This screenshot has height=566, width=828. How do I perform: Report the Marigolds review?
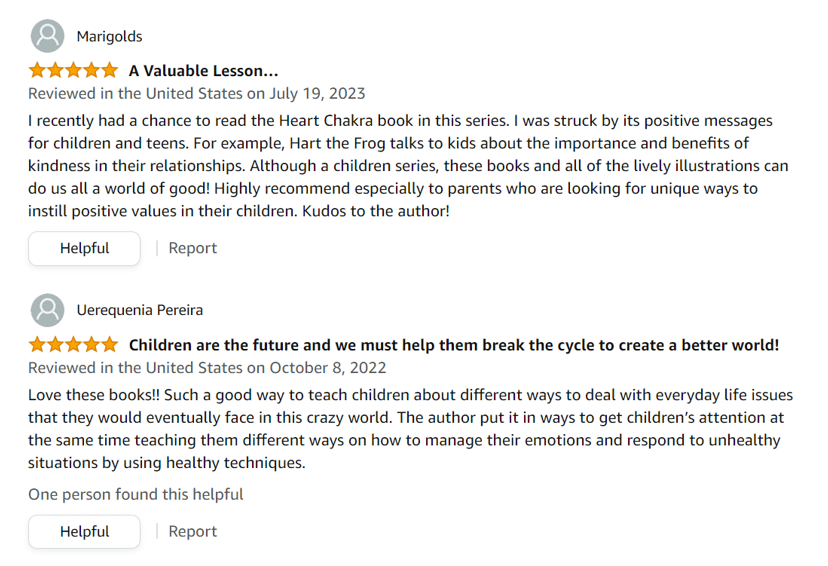(193, 248)
